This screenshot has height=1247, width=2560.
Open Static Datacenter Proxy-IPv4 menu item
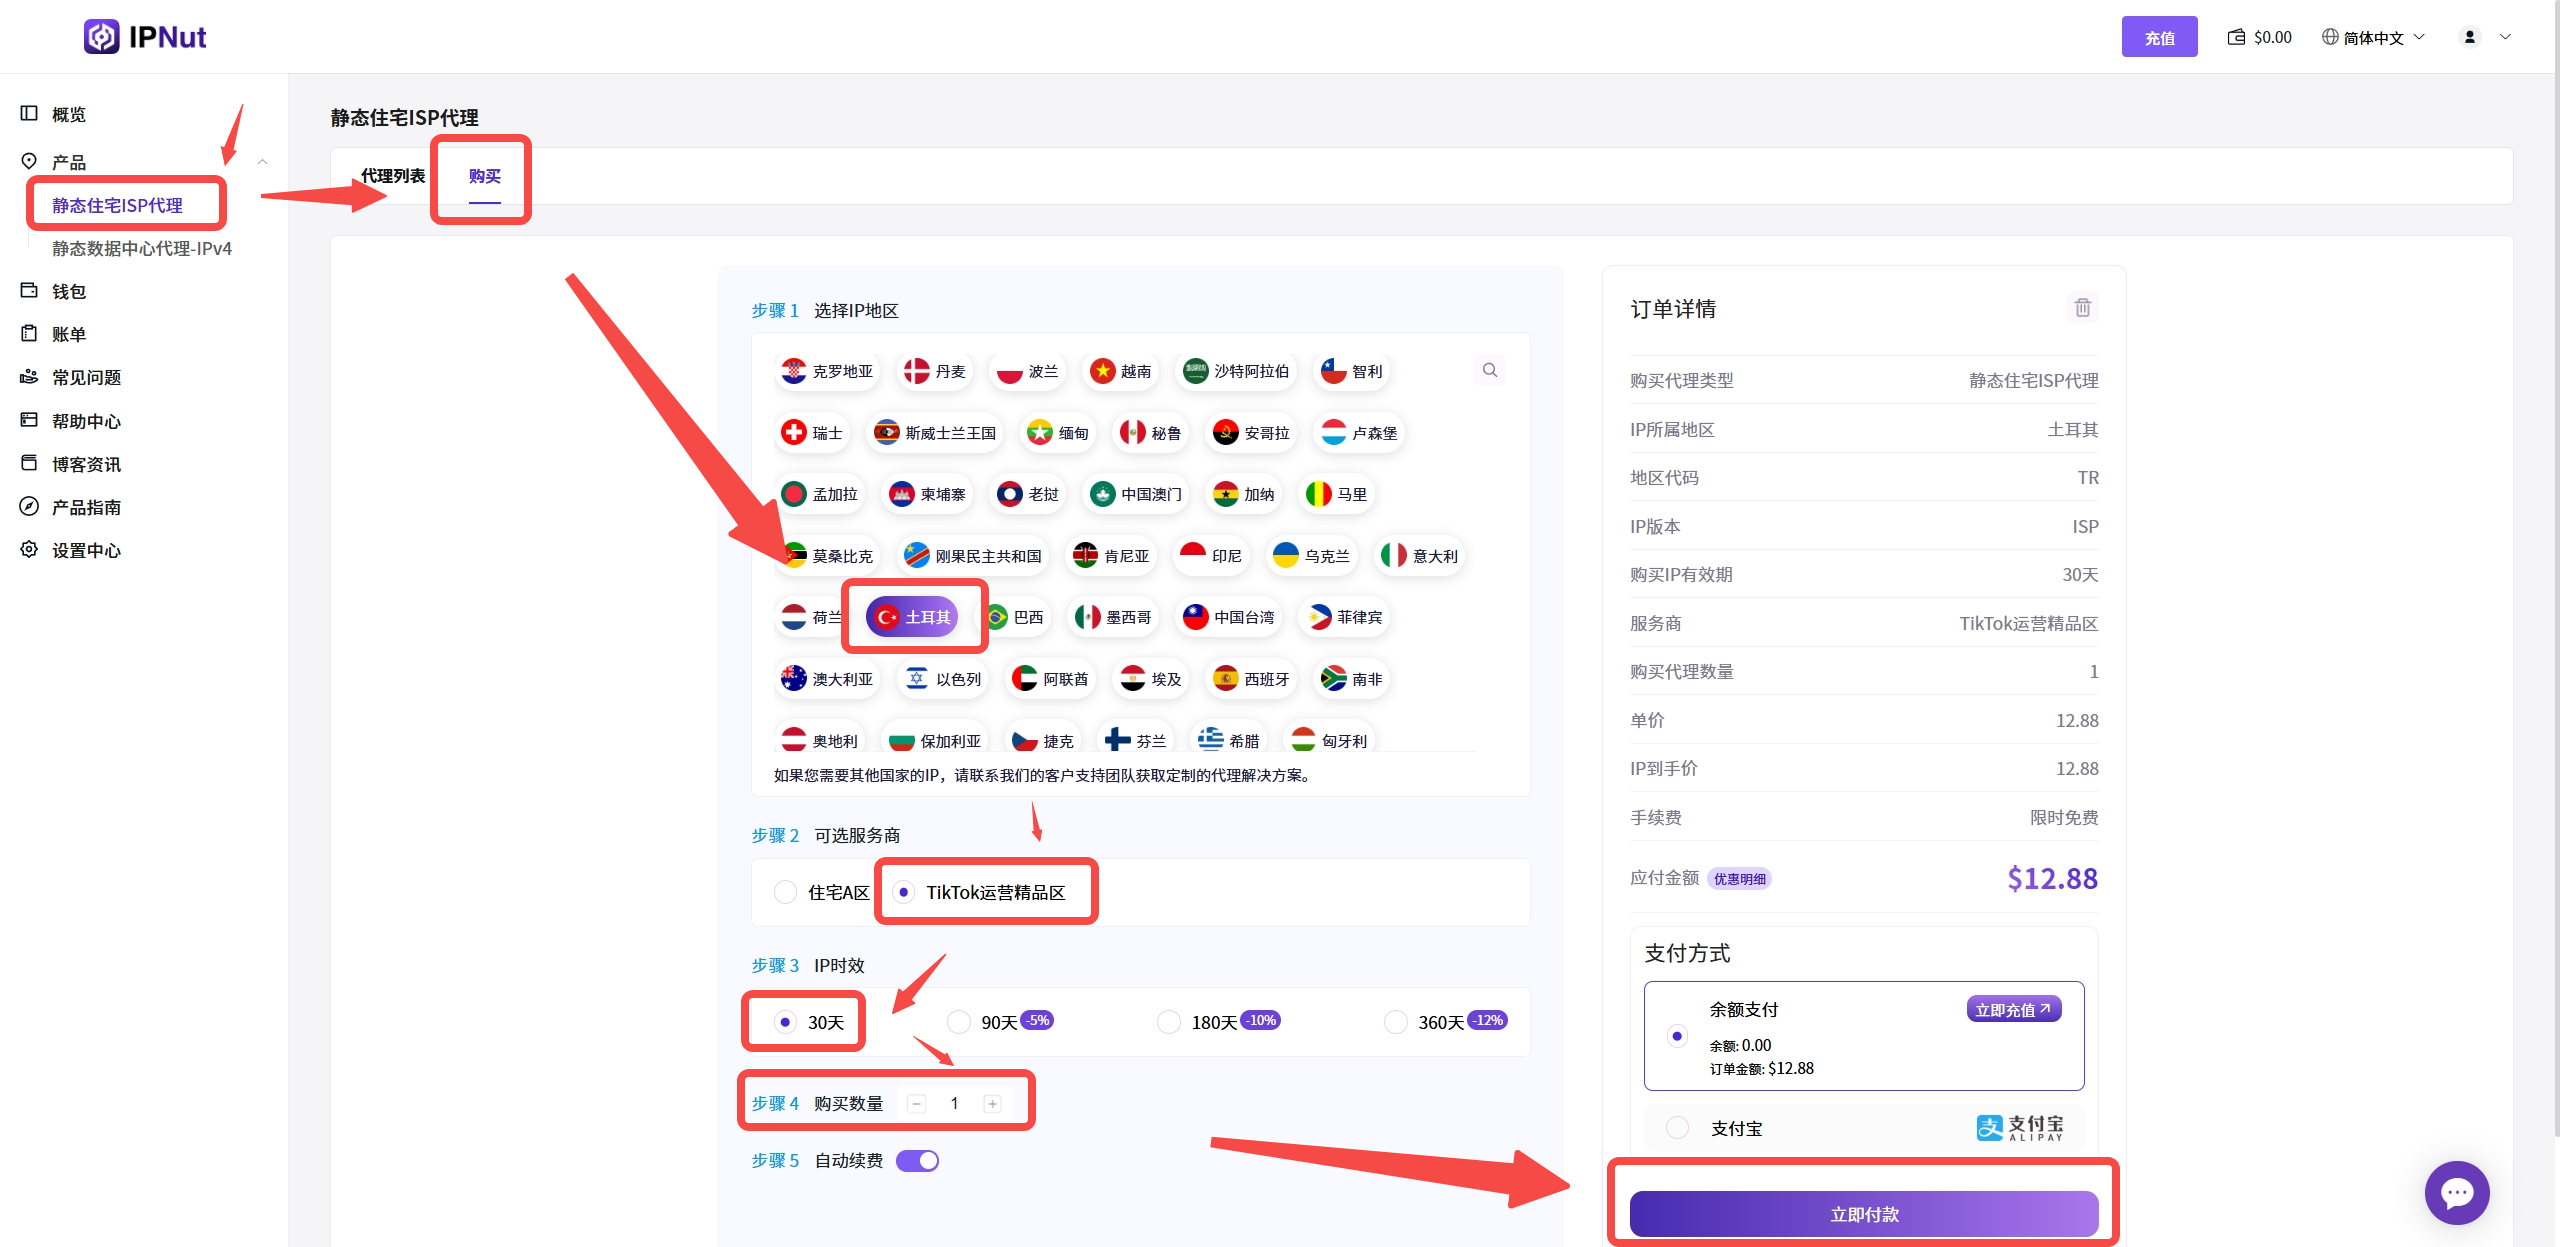[142, 248]
